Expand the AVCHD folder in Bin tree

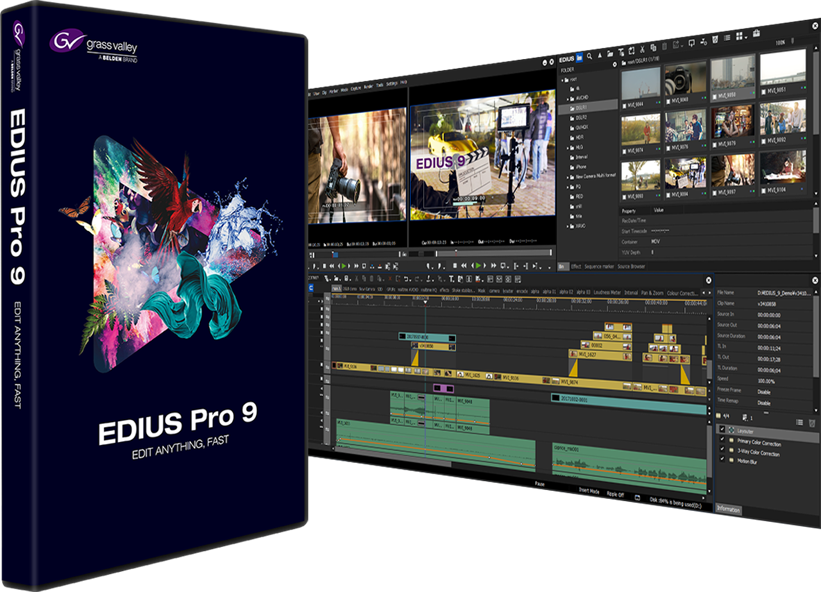click(x=568, y=98)
